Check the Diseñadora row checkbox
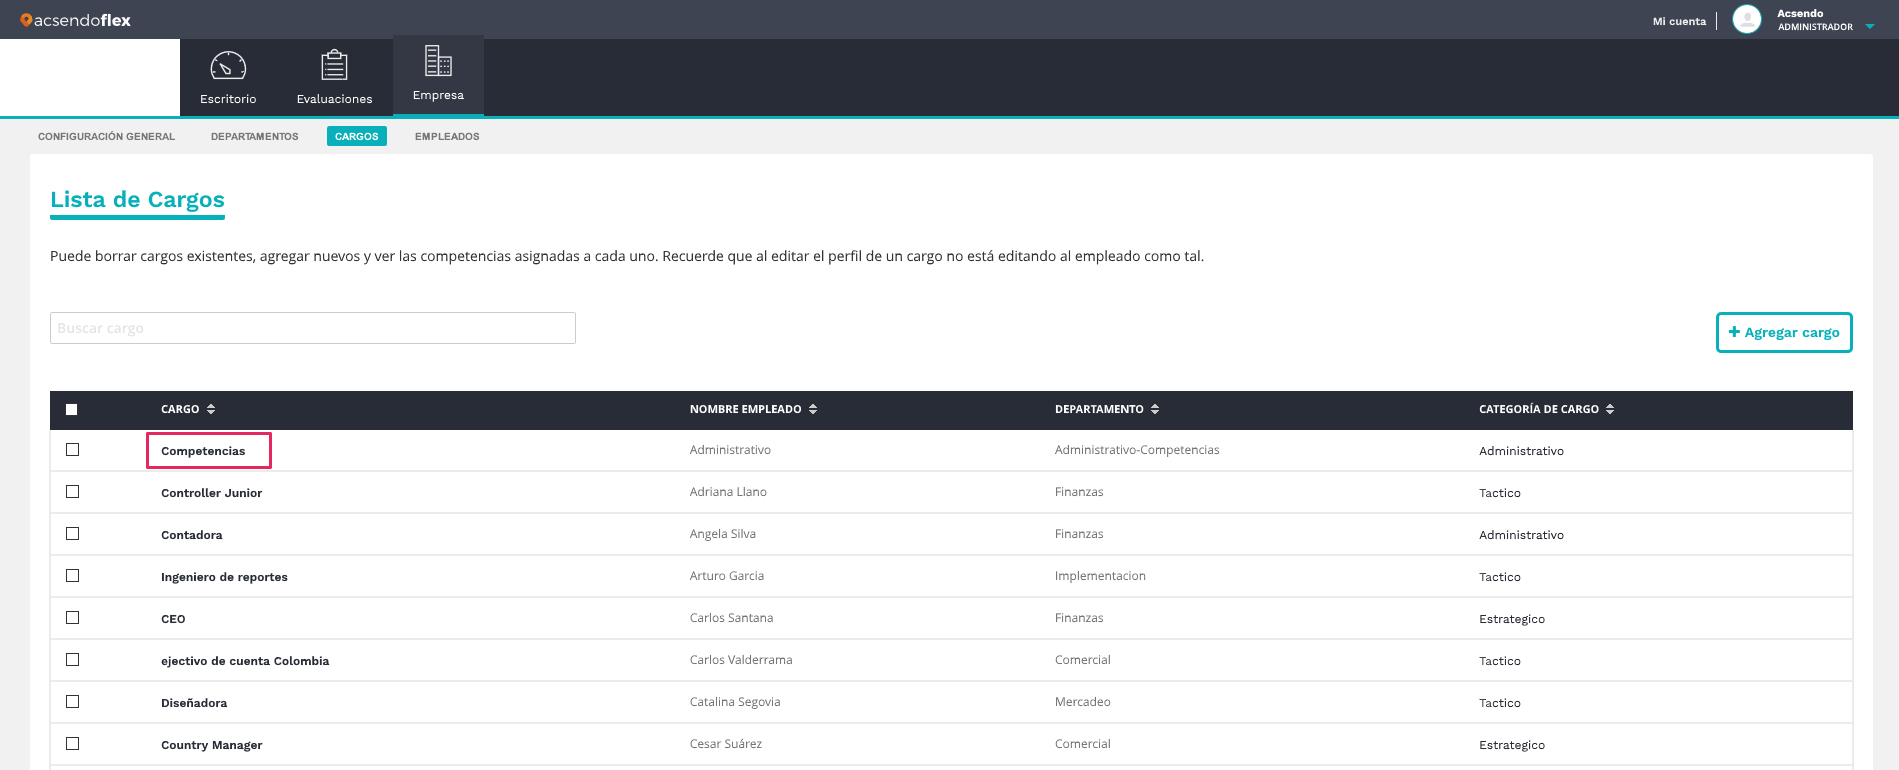Viewport: 1899px width, 770px height. click(x=72, y=702)
